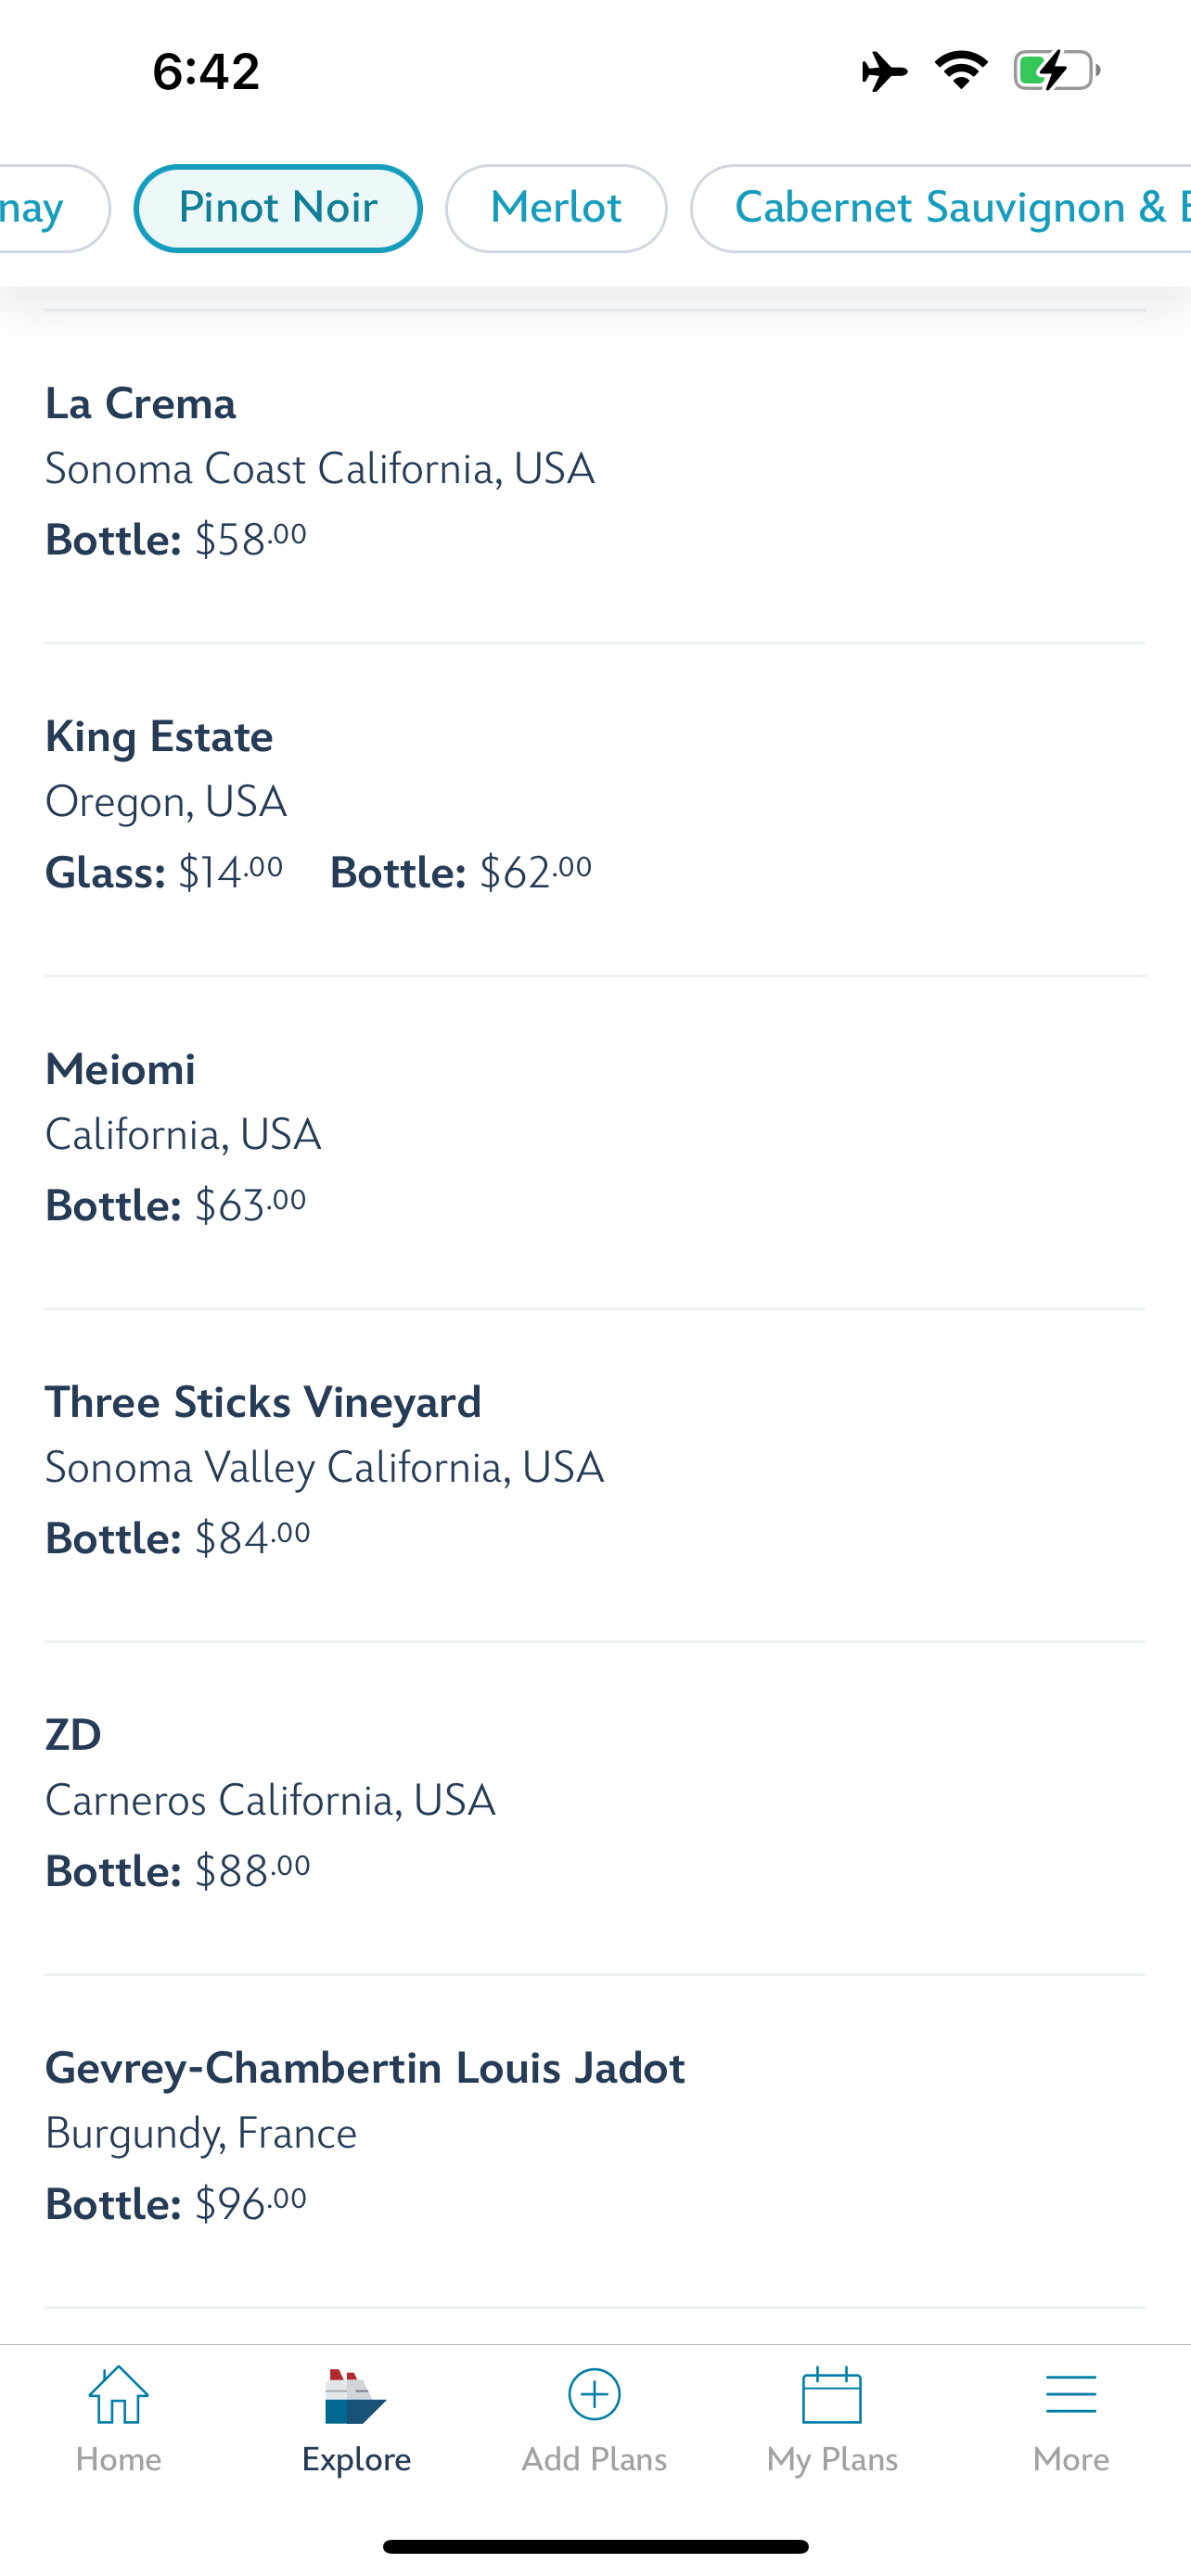Tap the battery charging indicator

(x=1056, y=70)
